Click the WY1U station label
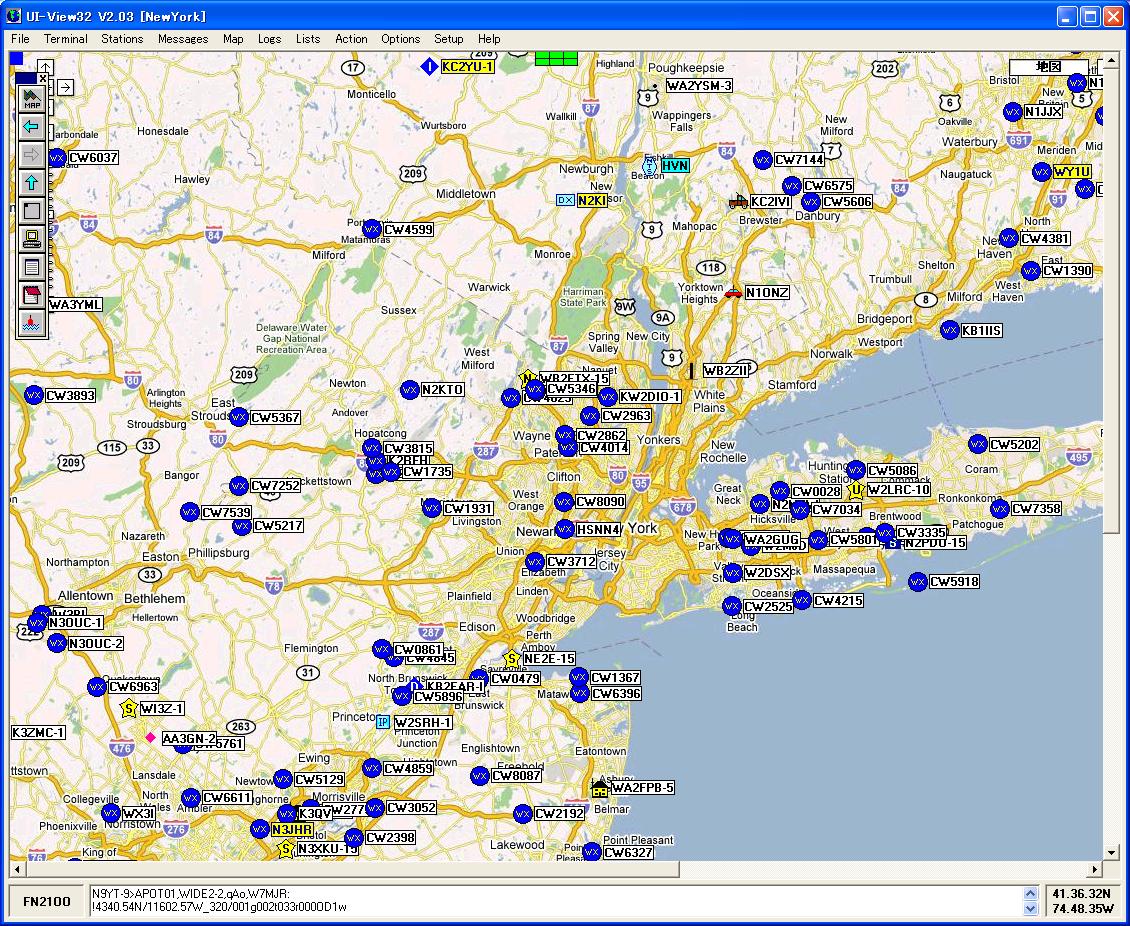 coord(1072,172)
